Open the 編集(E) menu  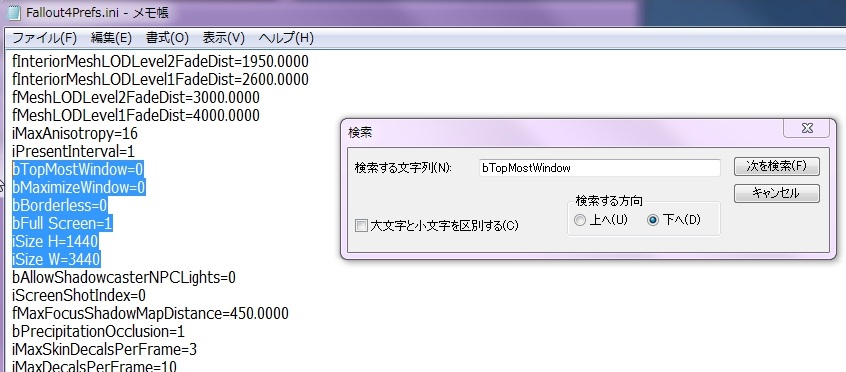(x=111, y=38)
